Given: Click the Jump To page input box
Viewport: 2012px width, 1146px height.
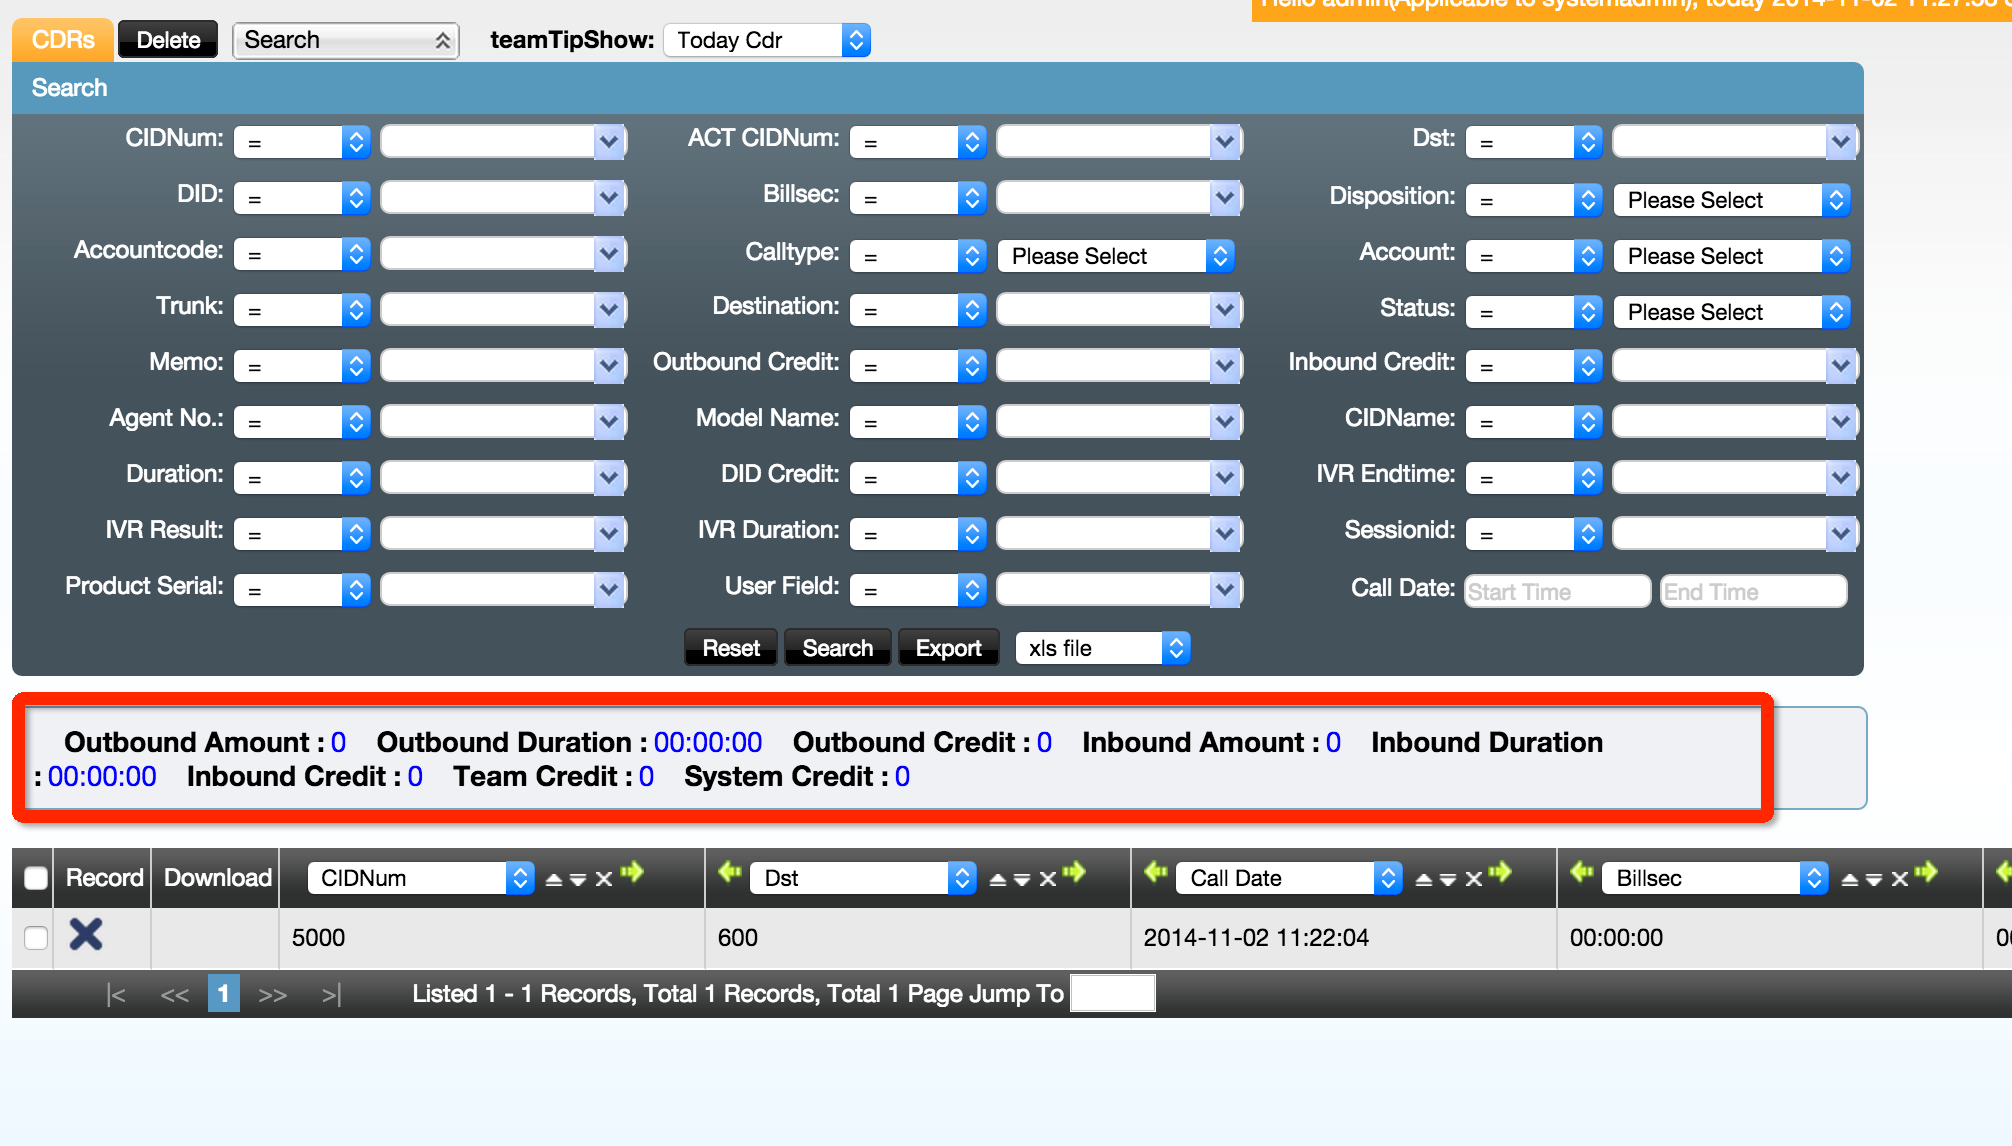Looking at the screenshot, I should [x=1112, y=994].
